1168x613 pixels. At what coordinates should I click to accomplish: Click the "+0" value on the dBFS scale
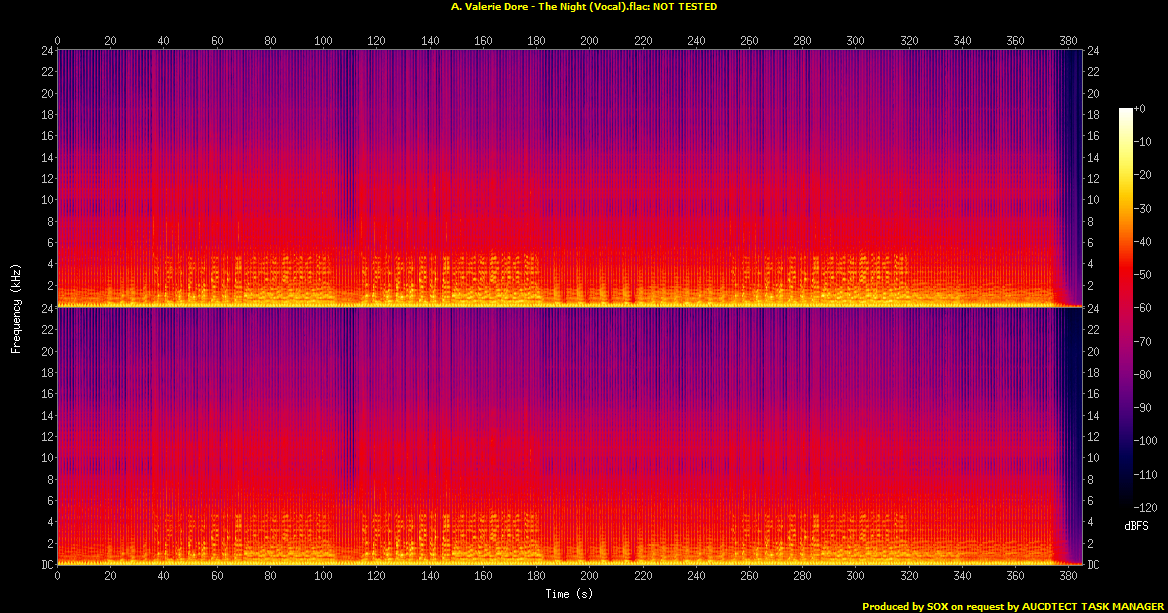click(1140, 109)
